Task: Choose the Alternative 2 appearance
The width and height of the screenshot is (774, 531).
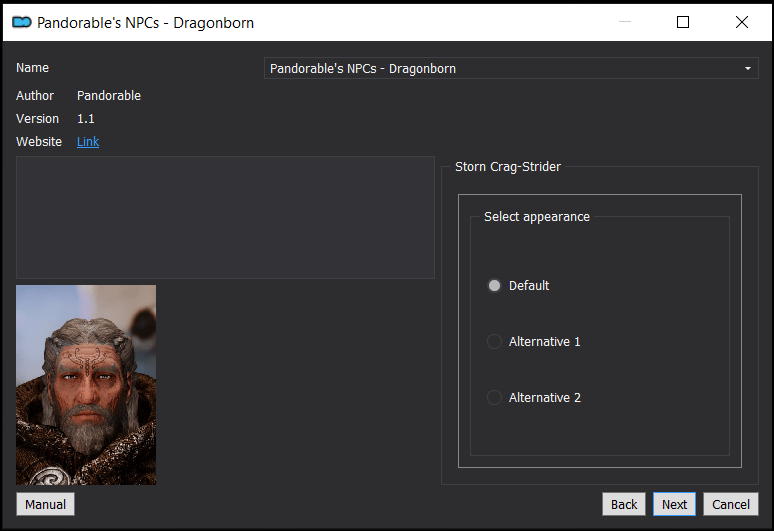Action: pos(534,398)
